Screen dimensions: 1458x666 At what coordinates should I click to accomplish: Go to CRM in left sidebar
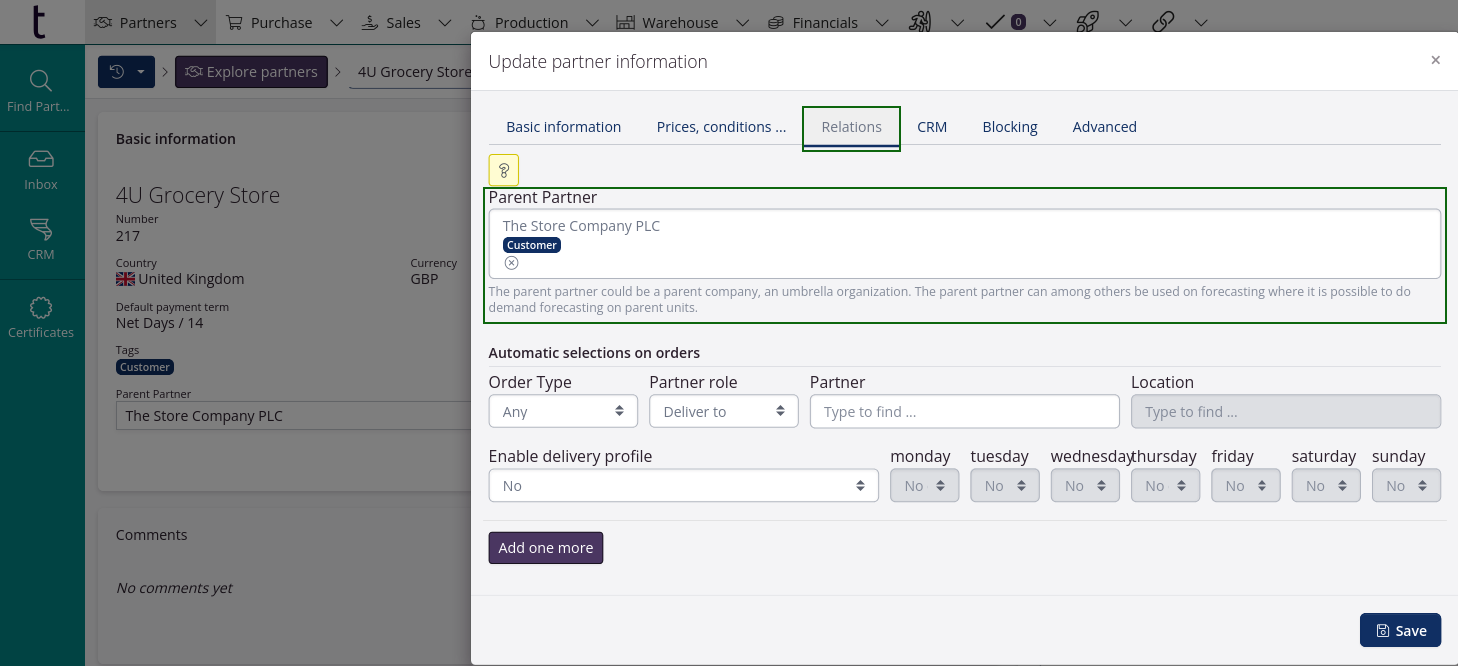[41, 239]
